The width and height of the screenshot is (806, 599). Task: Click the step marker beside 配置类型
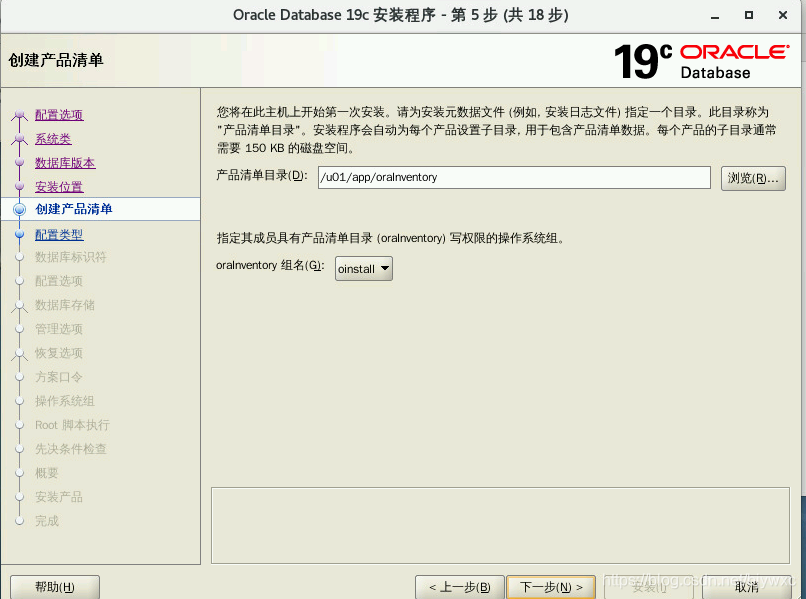tap(20, 234)
